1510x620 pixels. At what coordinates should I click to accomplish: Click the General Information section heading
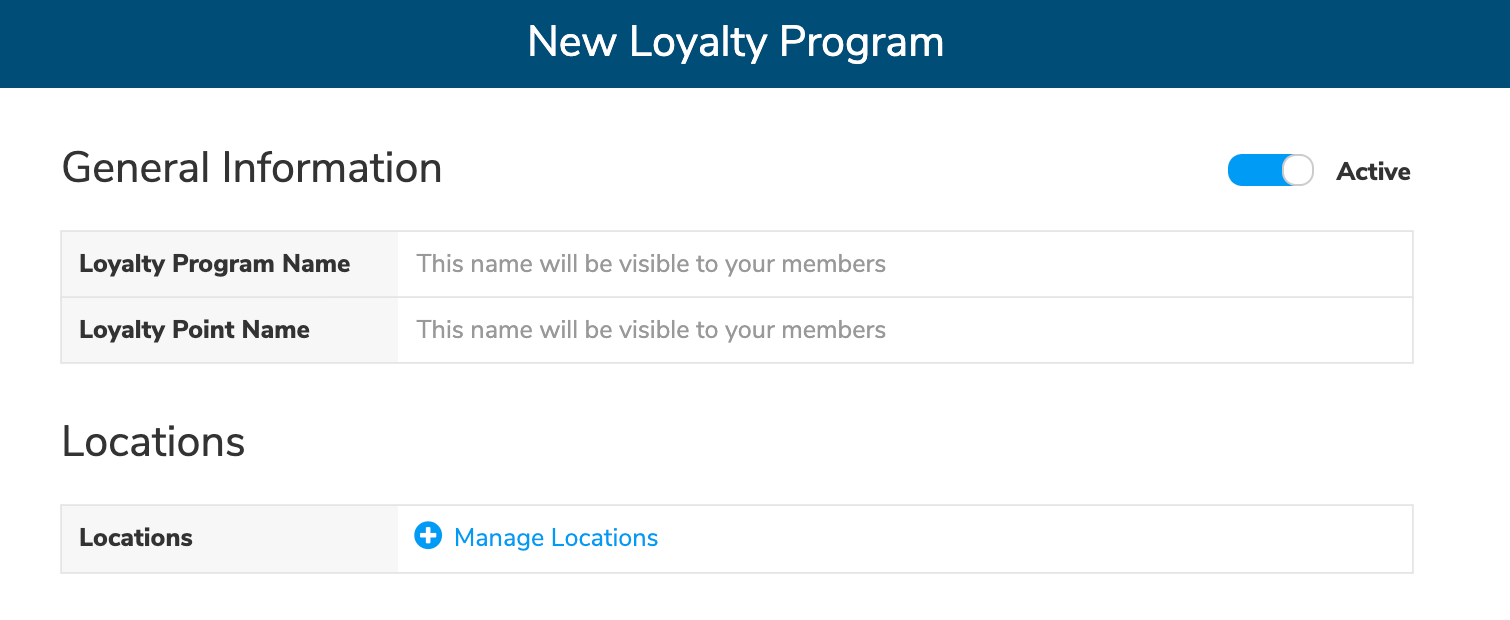pos(252,167)
